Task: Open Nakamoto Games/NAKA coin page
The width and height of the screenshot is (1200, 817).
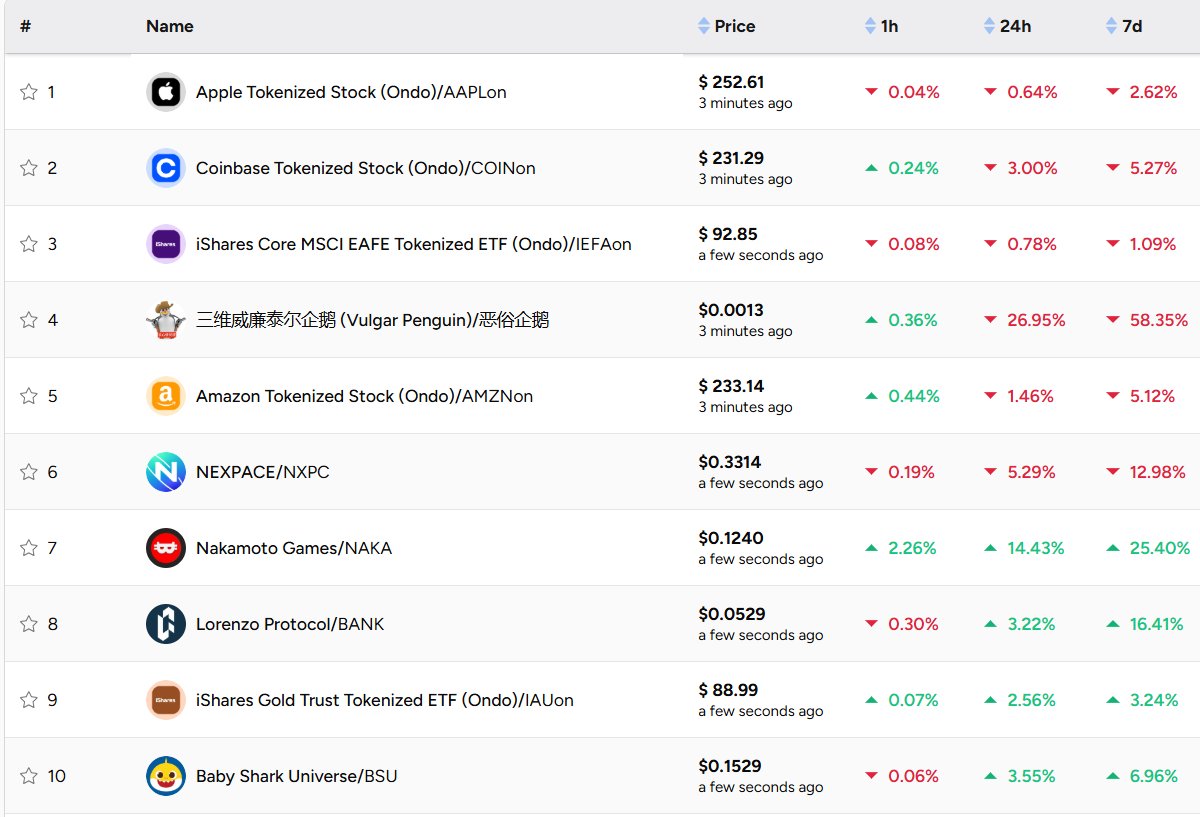Action: [294, 548]
